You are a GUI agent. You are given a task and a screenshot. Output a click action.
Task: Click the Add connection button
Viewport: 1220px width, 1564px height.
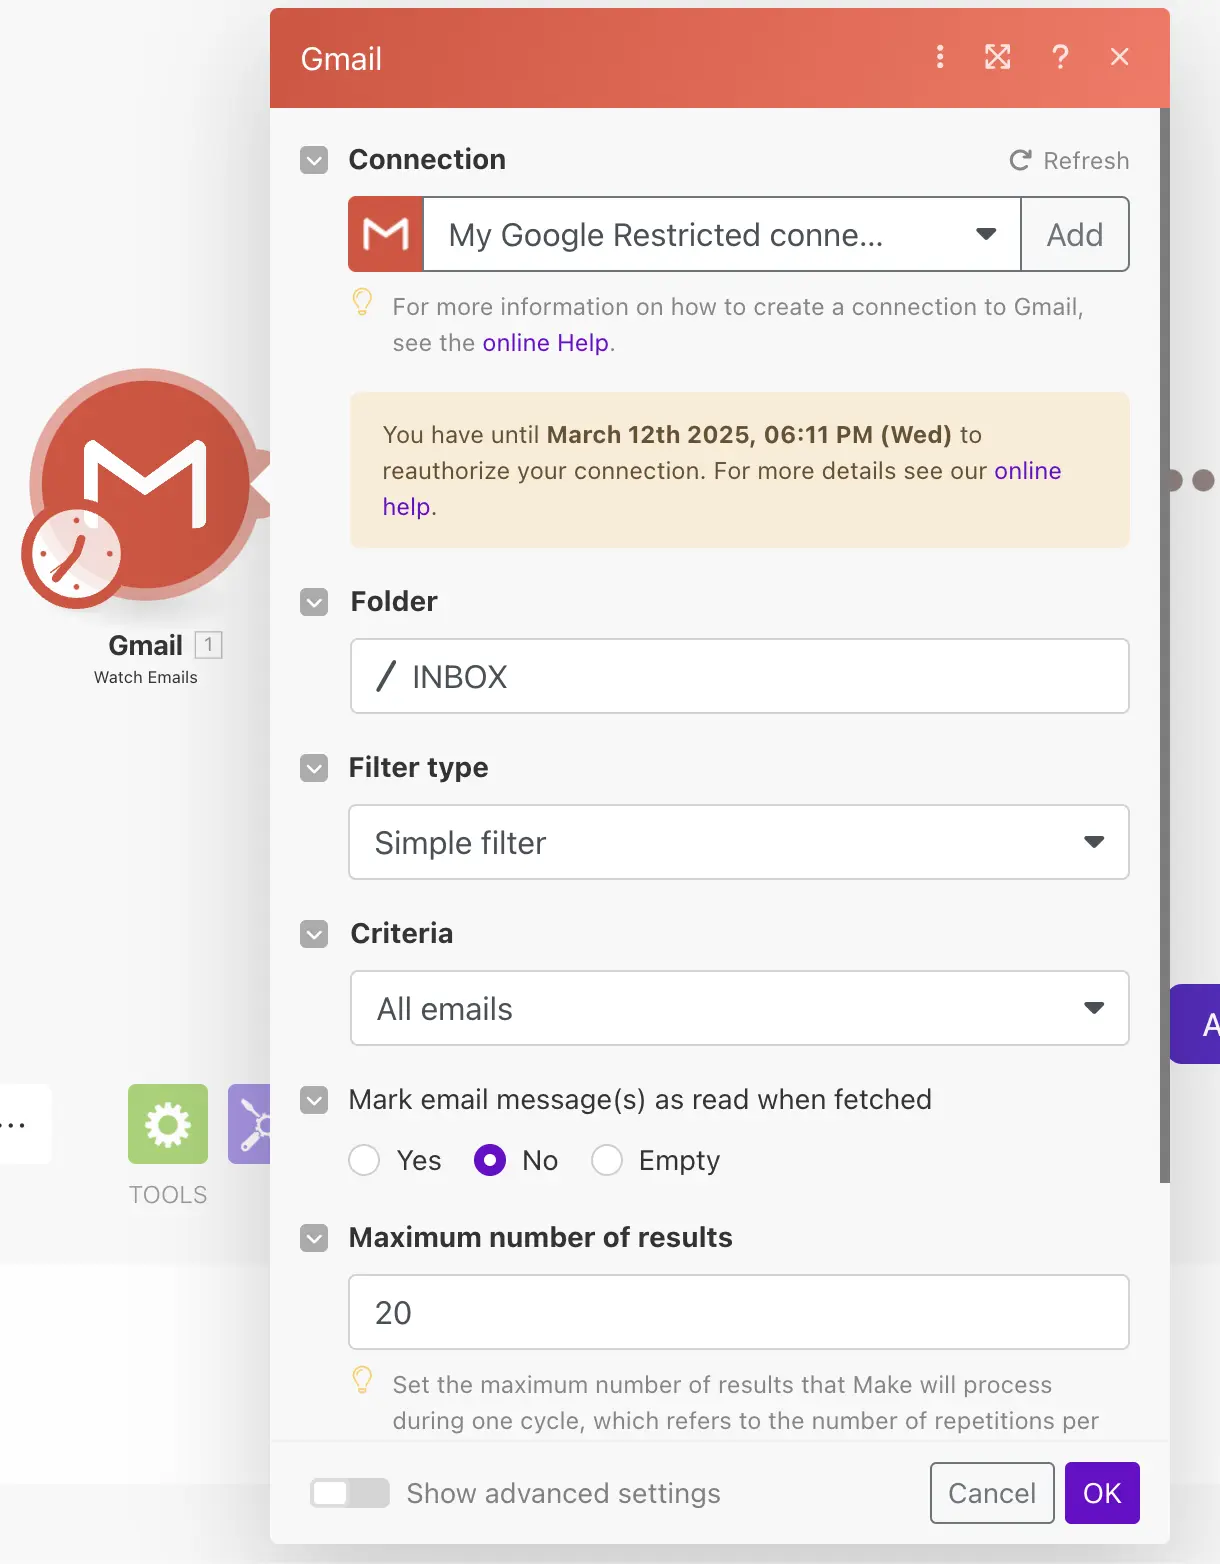(x=1074, y=234)
